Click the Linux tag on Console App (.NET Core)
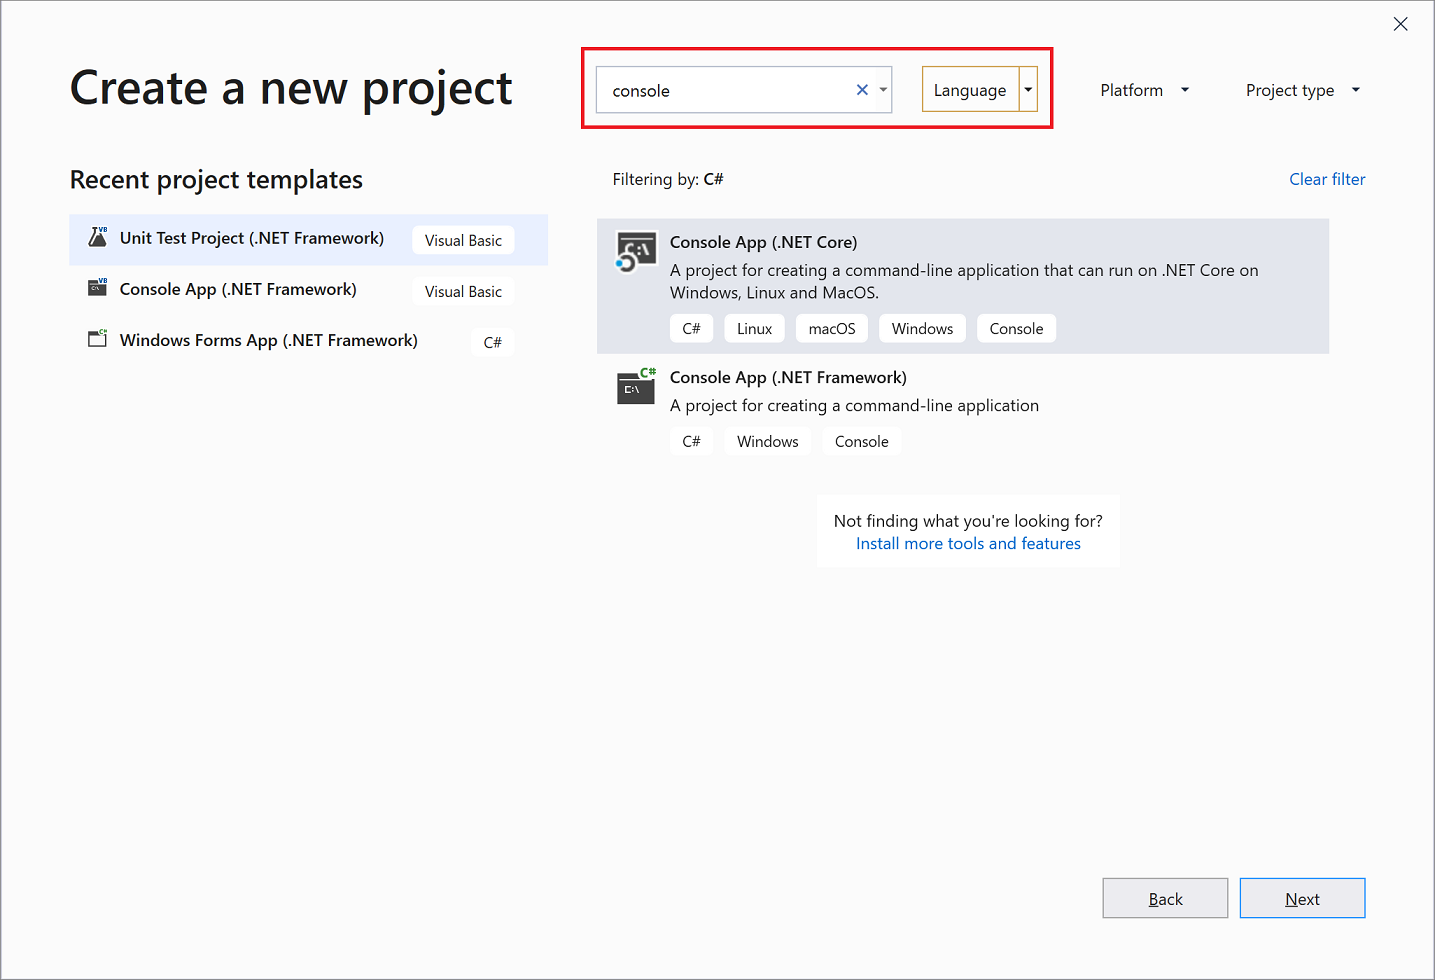This screenshot has width=1435, height=980. tap(754, 329)
